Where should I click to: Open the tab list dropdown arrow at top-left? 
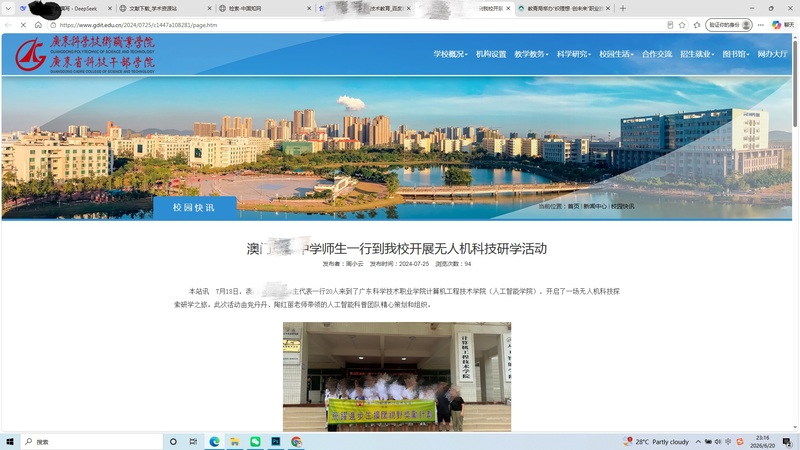click(x=8, y=8)
